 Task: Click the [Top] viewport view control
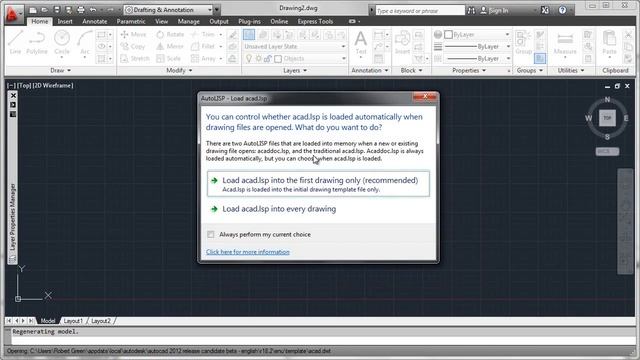[24, 85]
